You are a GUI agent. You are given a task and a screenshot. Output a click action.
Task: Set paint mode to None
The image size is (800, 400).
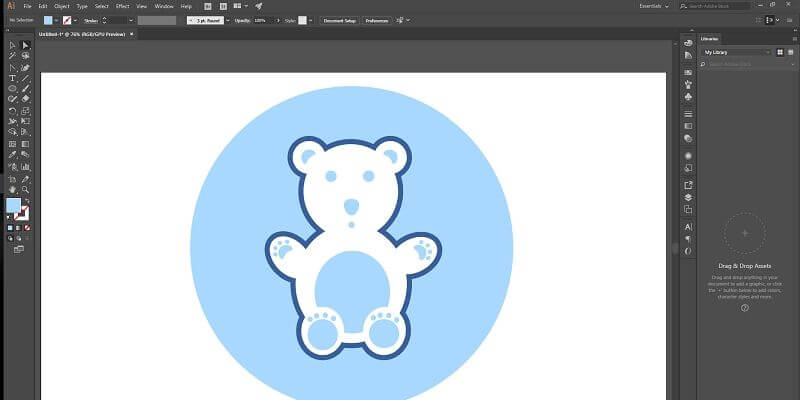click(27, 228)
